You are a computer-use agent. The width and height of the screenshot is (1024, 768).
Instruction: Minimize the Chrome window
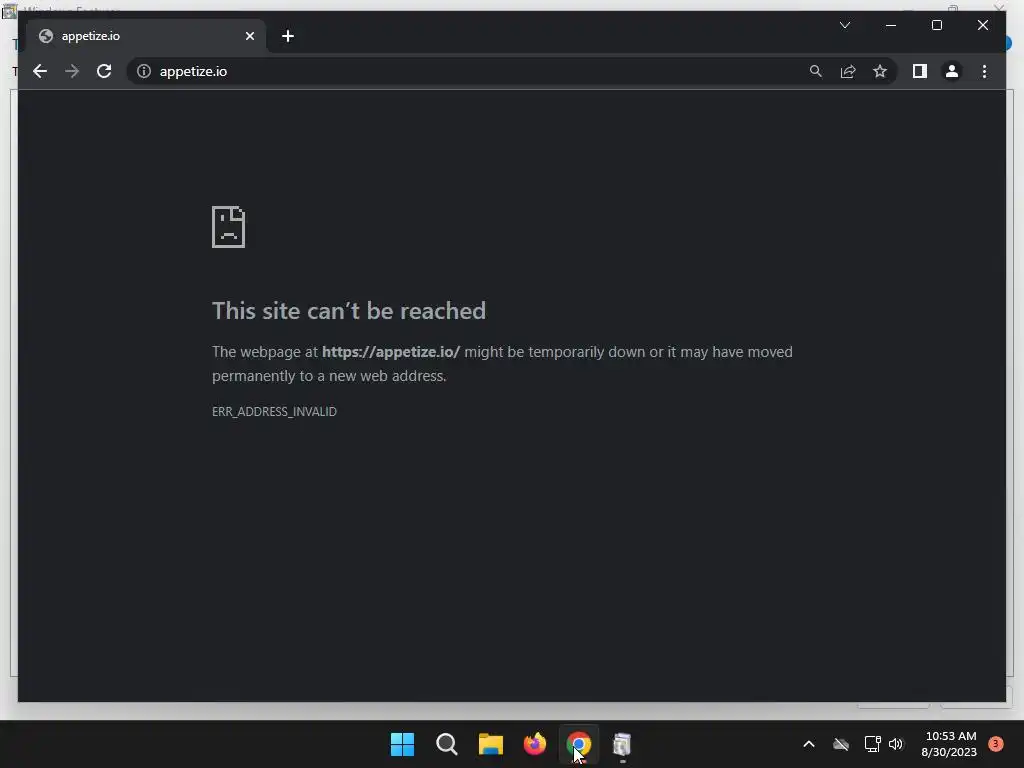[891, 25]
